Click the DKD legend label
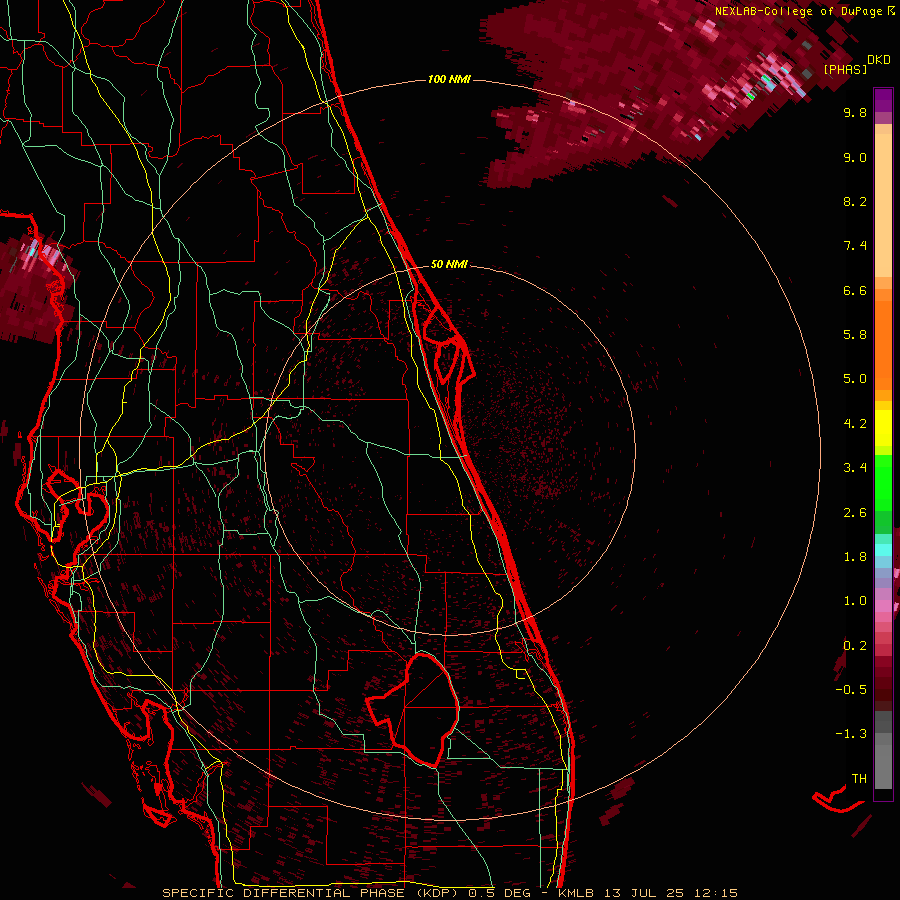Viewport: 900px width, 900px height. 879,60
